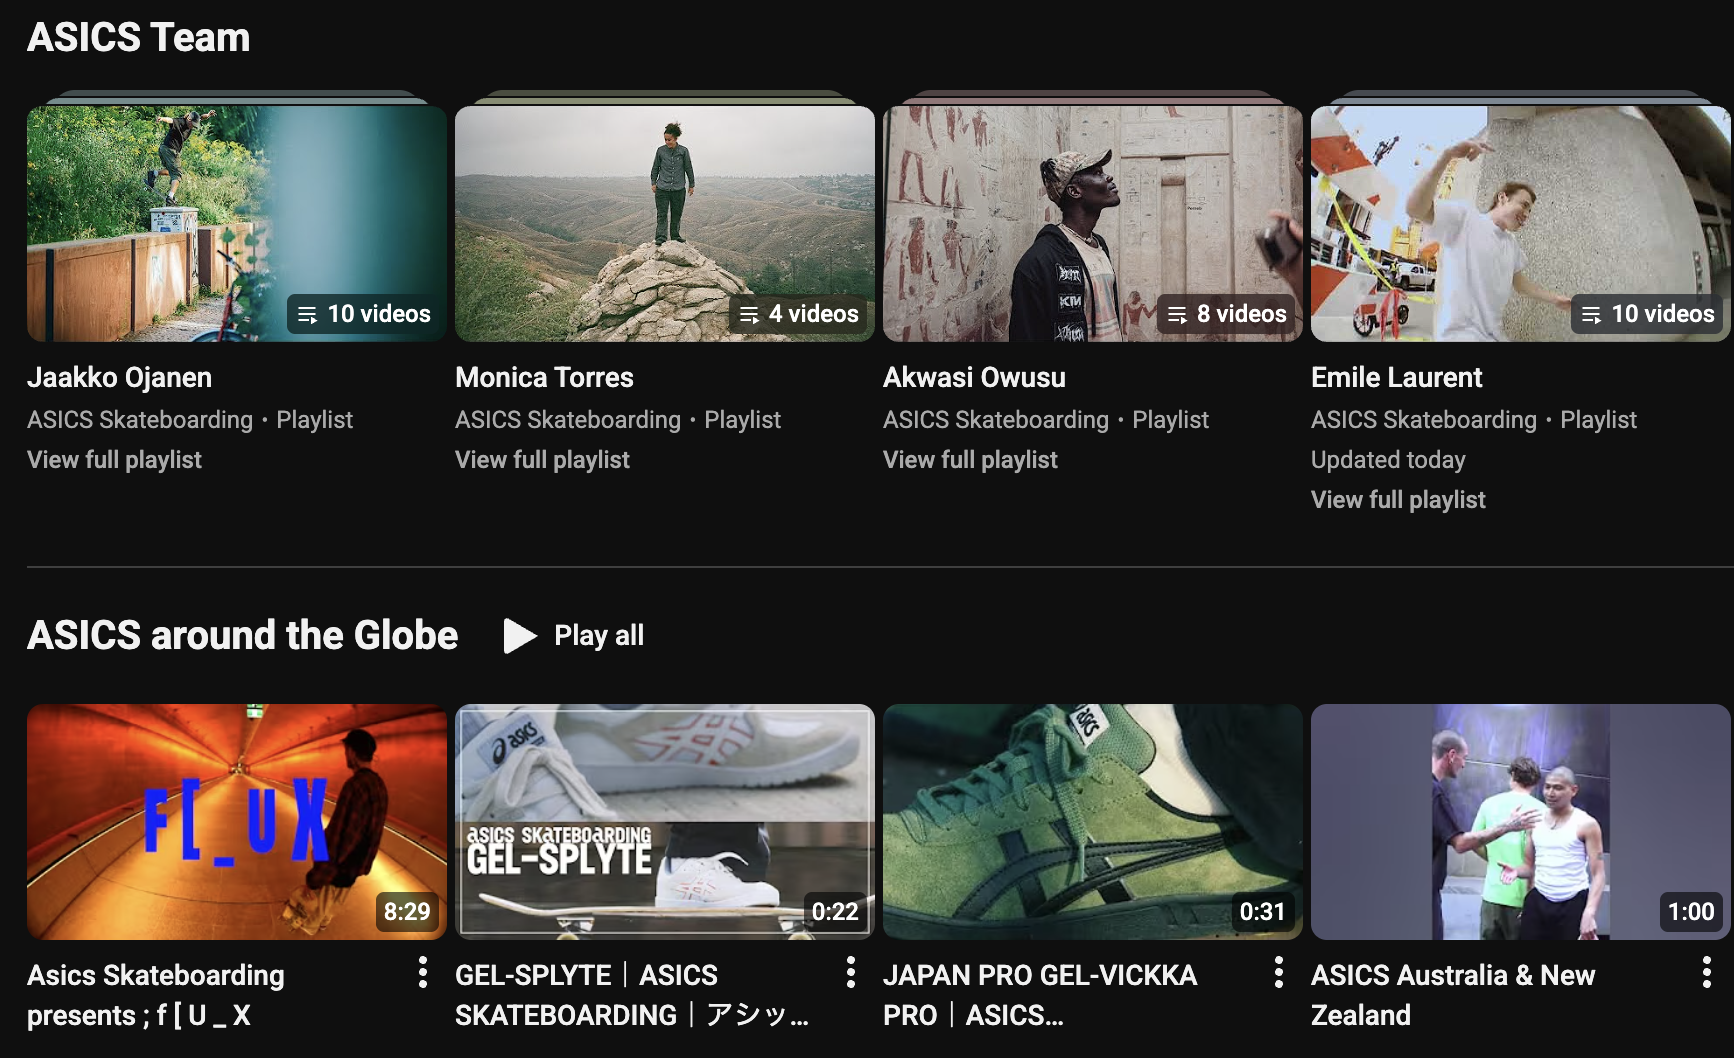Click the 8:29 duration badge
This screenshot has width=1734, height=1058.
click(x=407, y=912)
